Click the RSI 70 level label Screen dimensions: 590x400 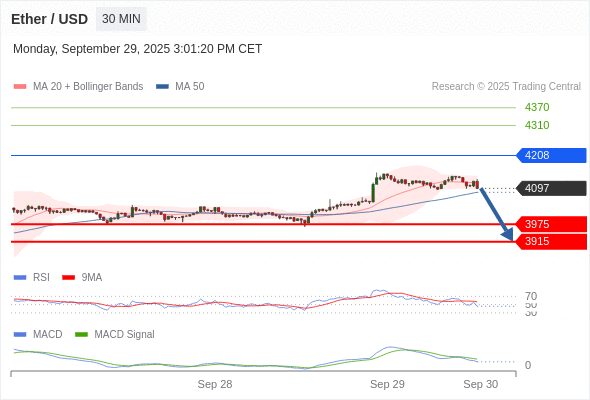(x=531, y=296)
